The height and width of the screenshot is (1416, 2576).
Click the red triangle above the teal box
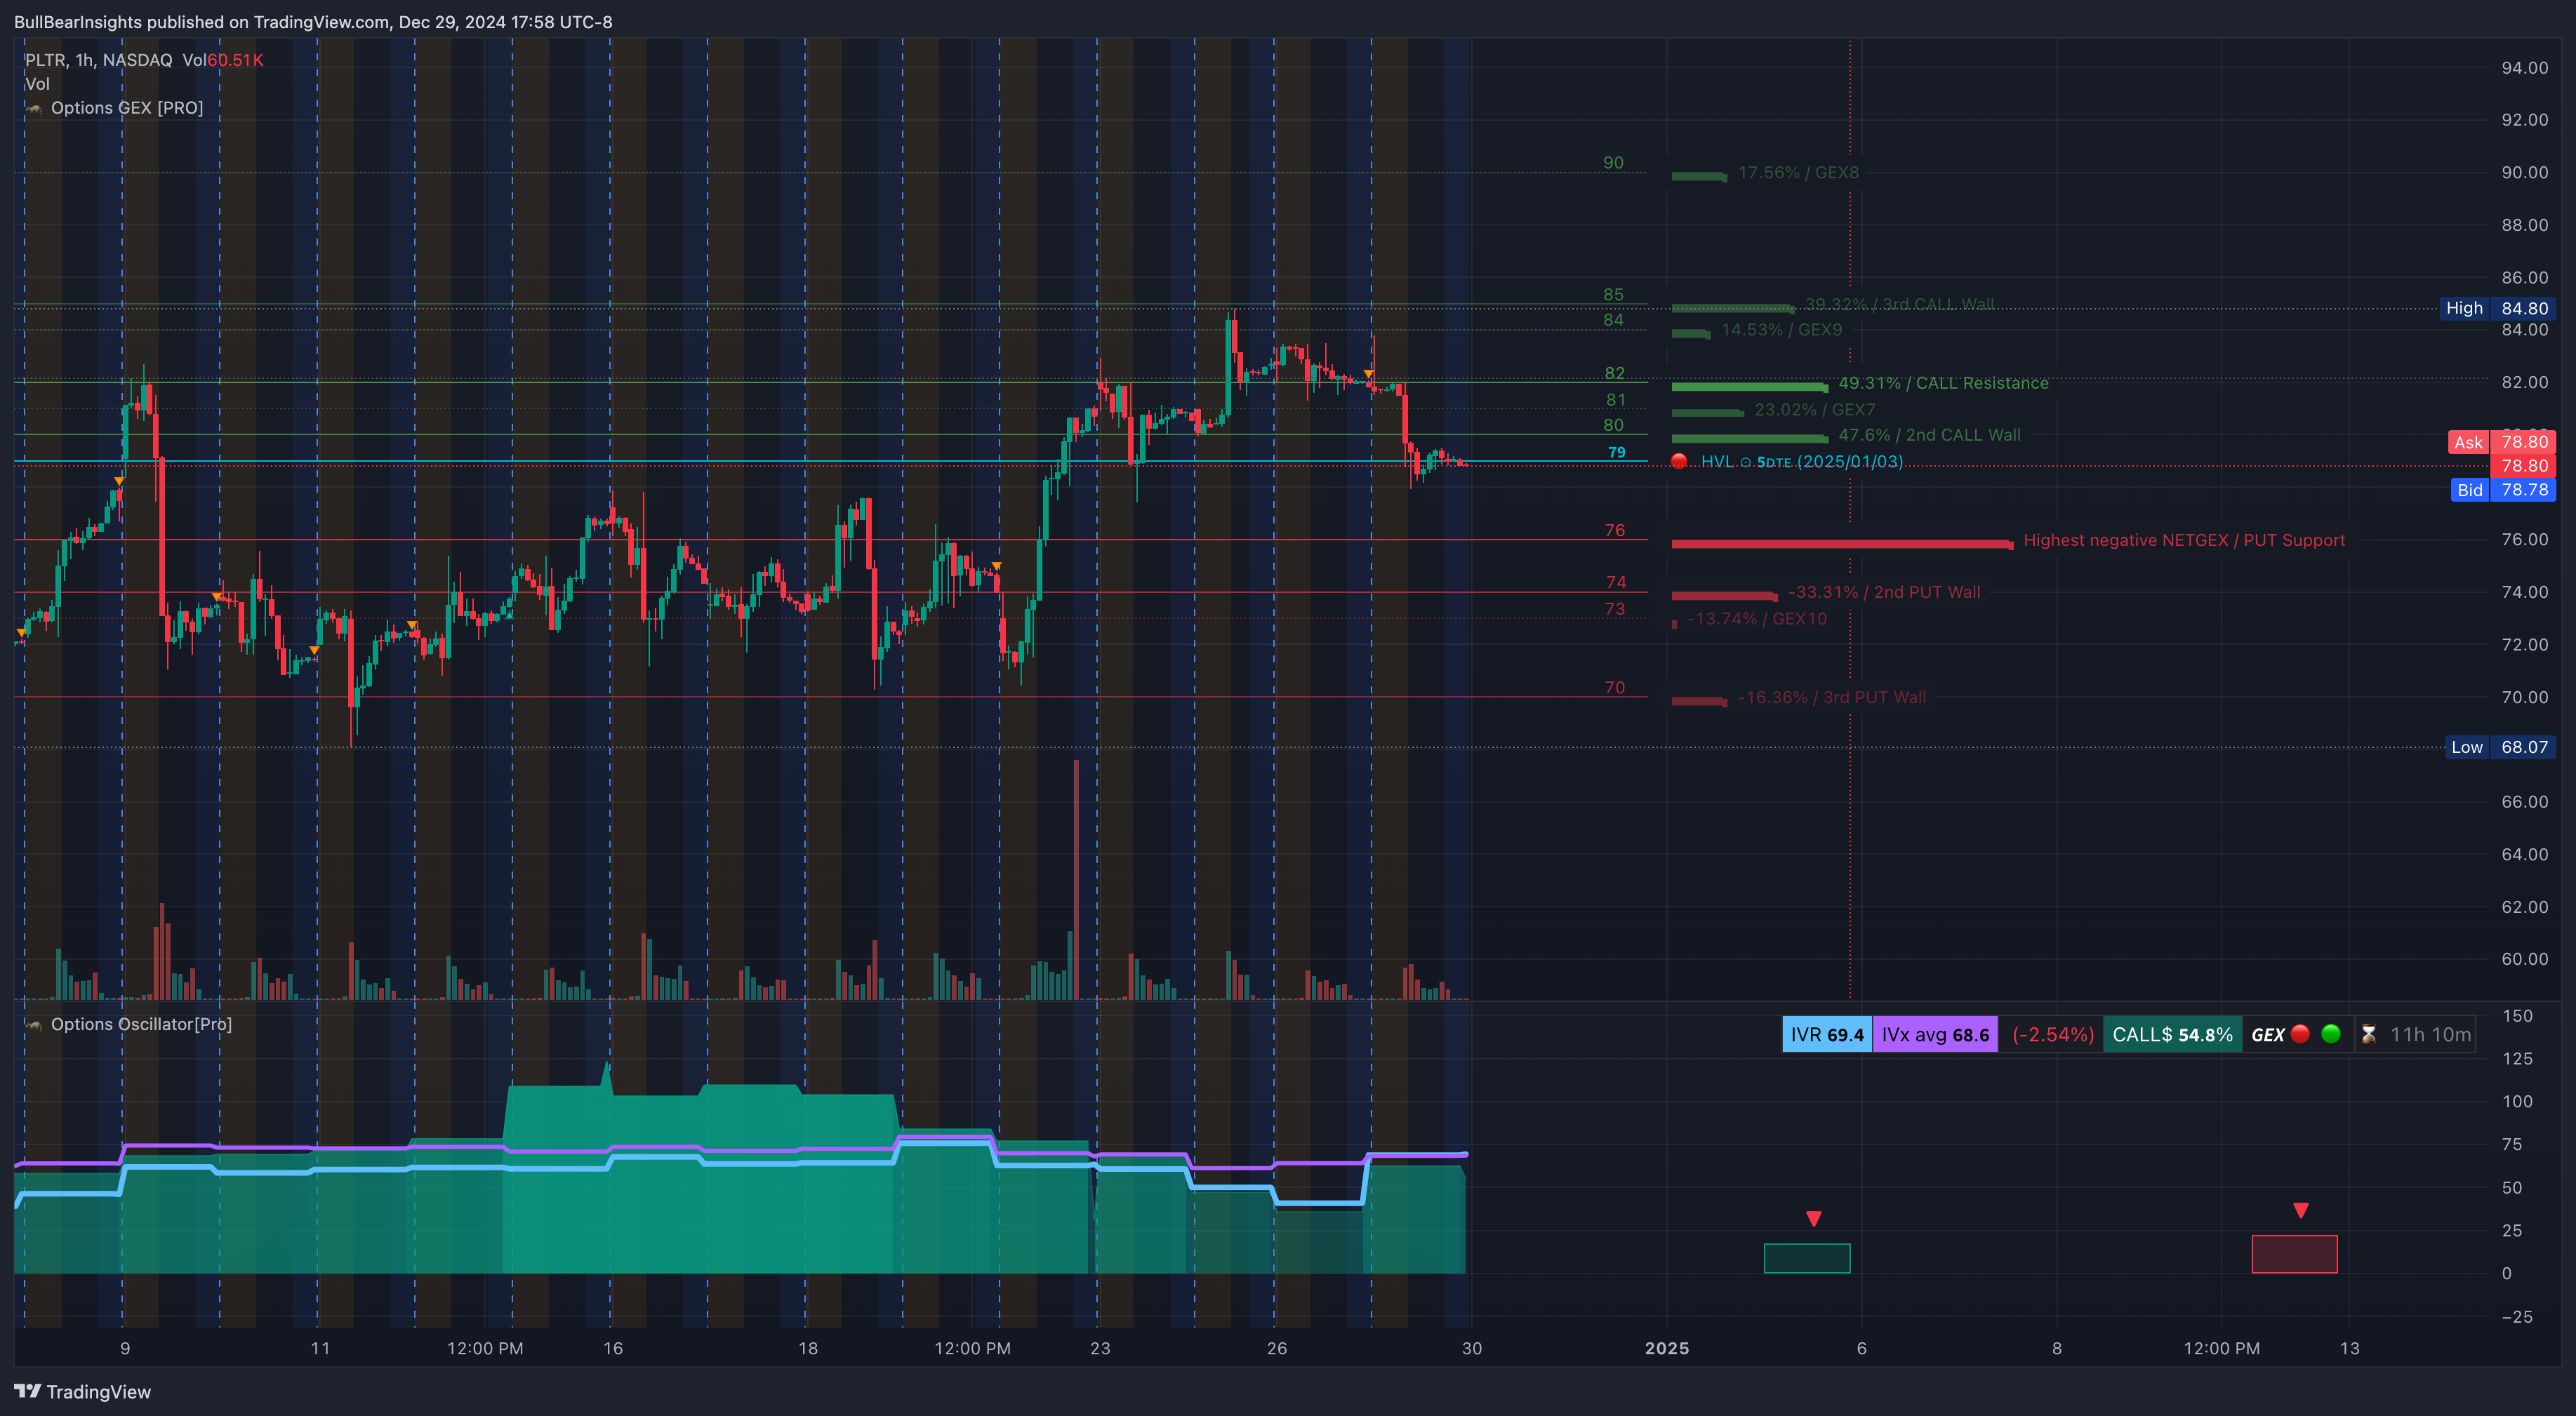1814,1219
